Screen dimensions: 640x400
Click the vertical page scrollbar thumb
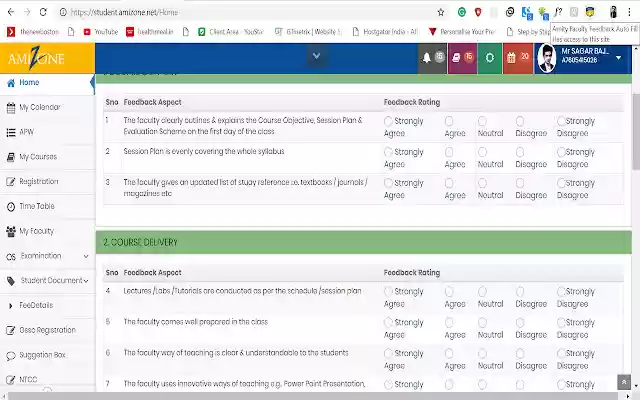636,131
